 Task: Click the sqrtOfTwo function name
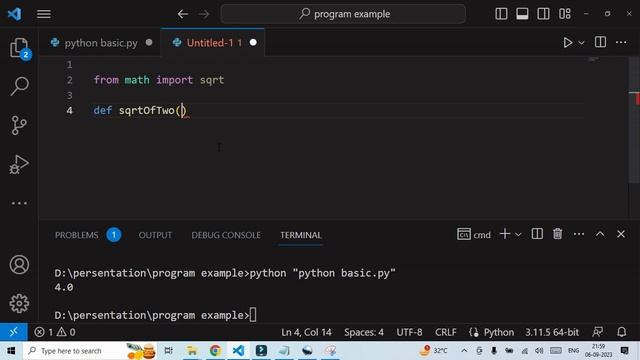(147, 111)
